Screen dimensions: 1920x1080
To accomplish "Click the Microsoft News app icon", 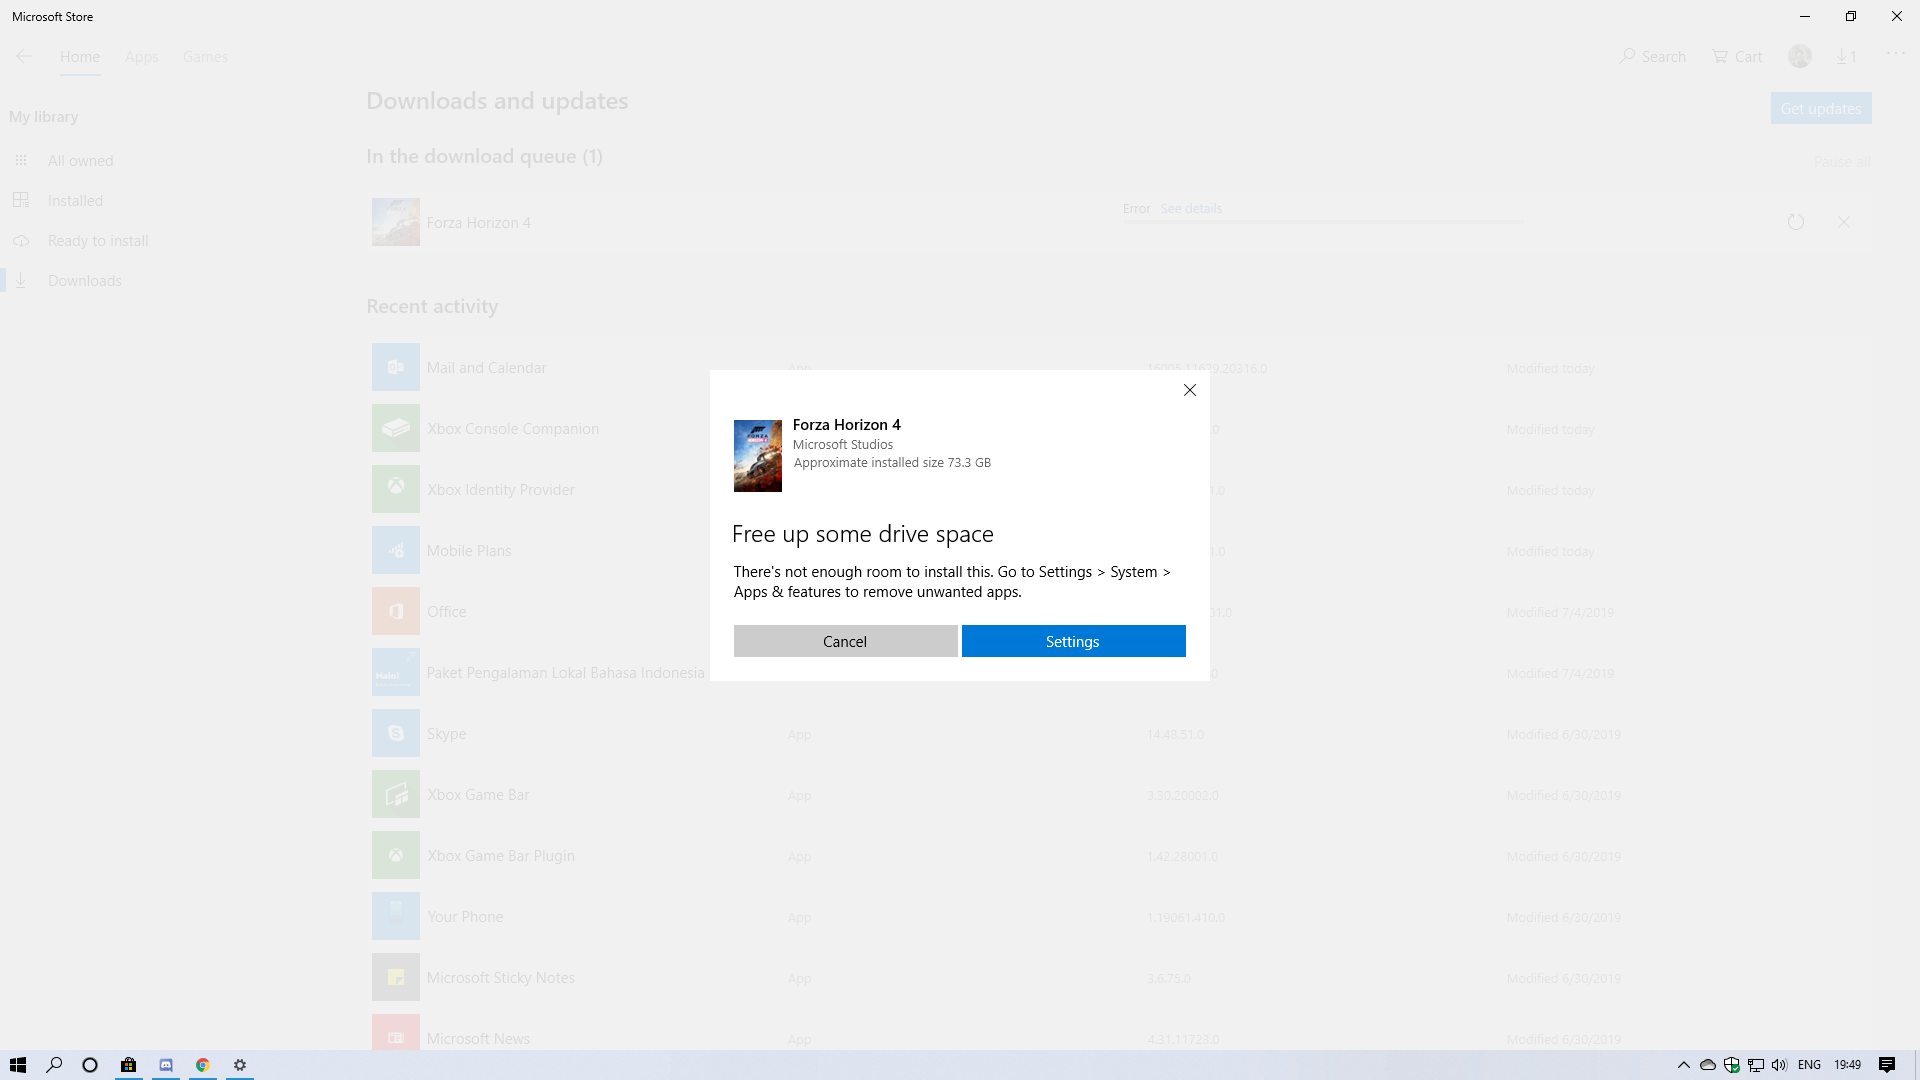I will click(x=396, y=1033).
